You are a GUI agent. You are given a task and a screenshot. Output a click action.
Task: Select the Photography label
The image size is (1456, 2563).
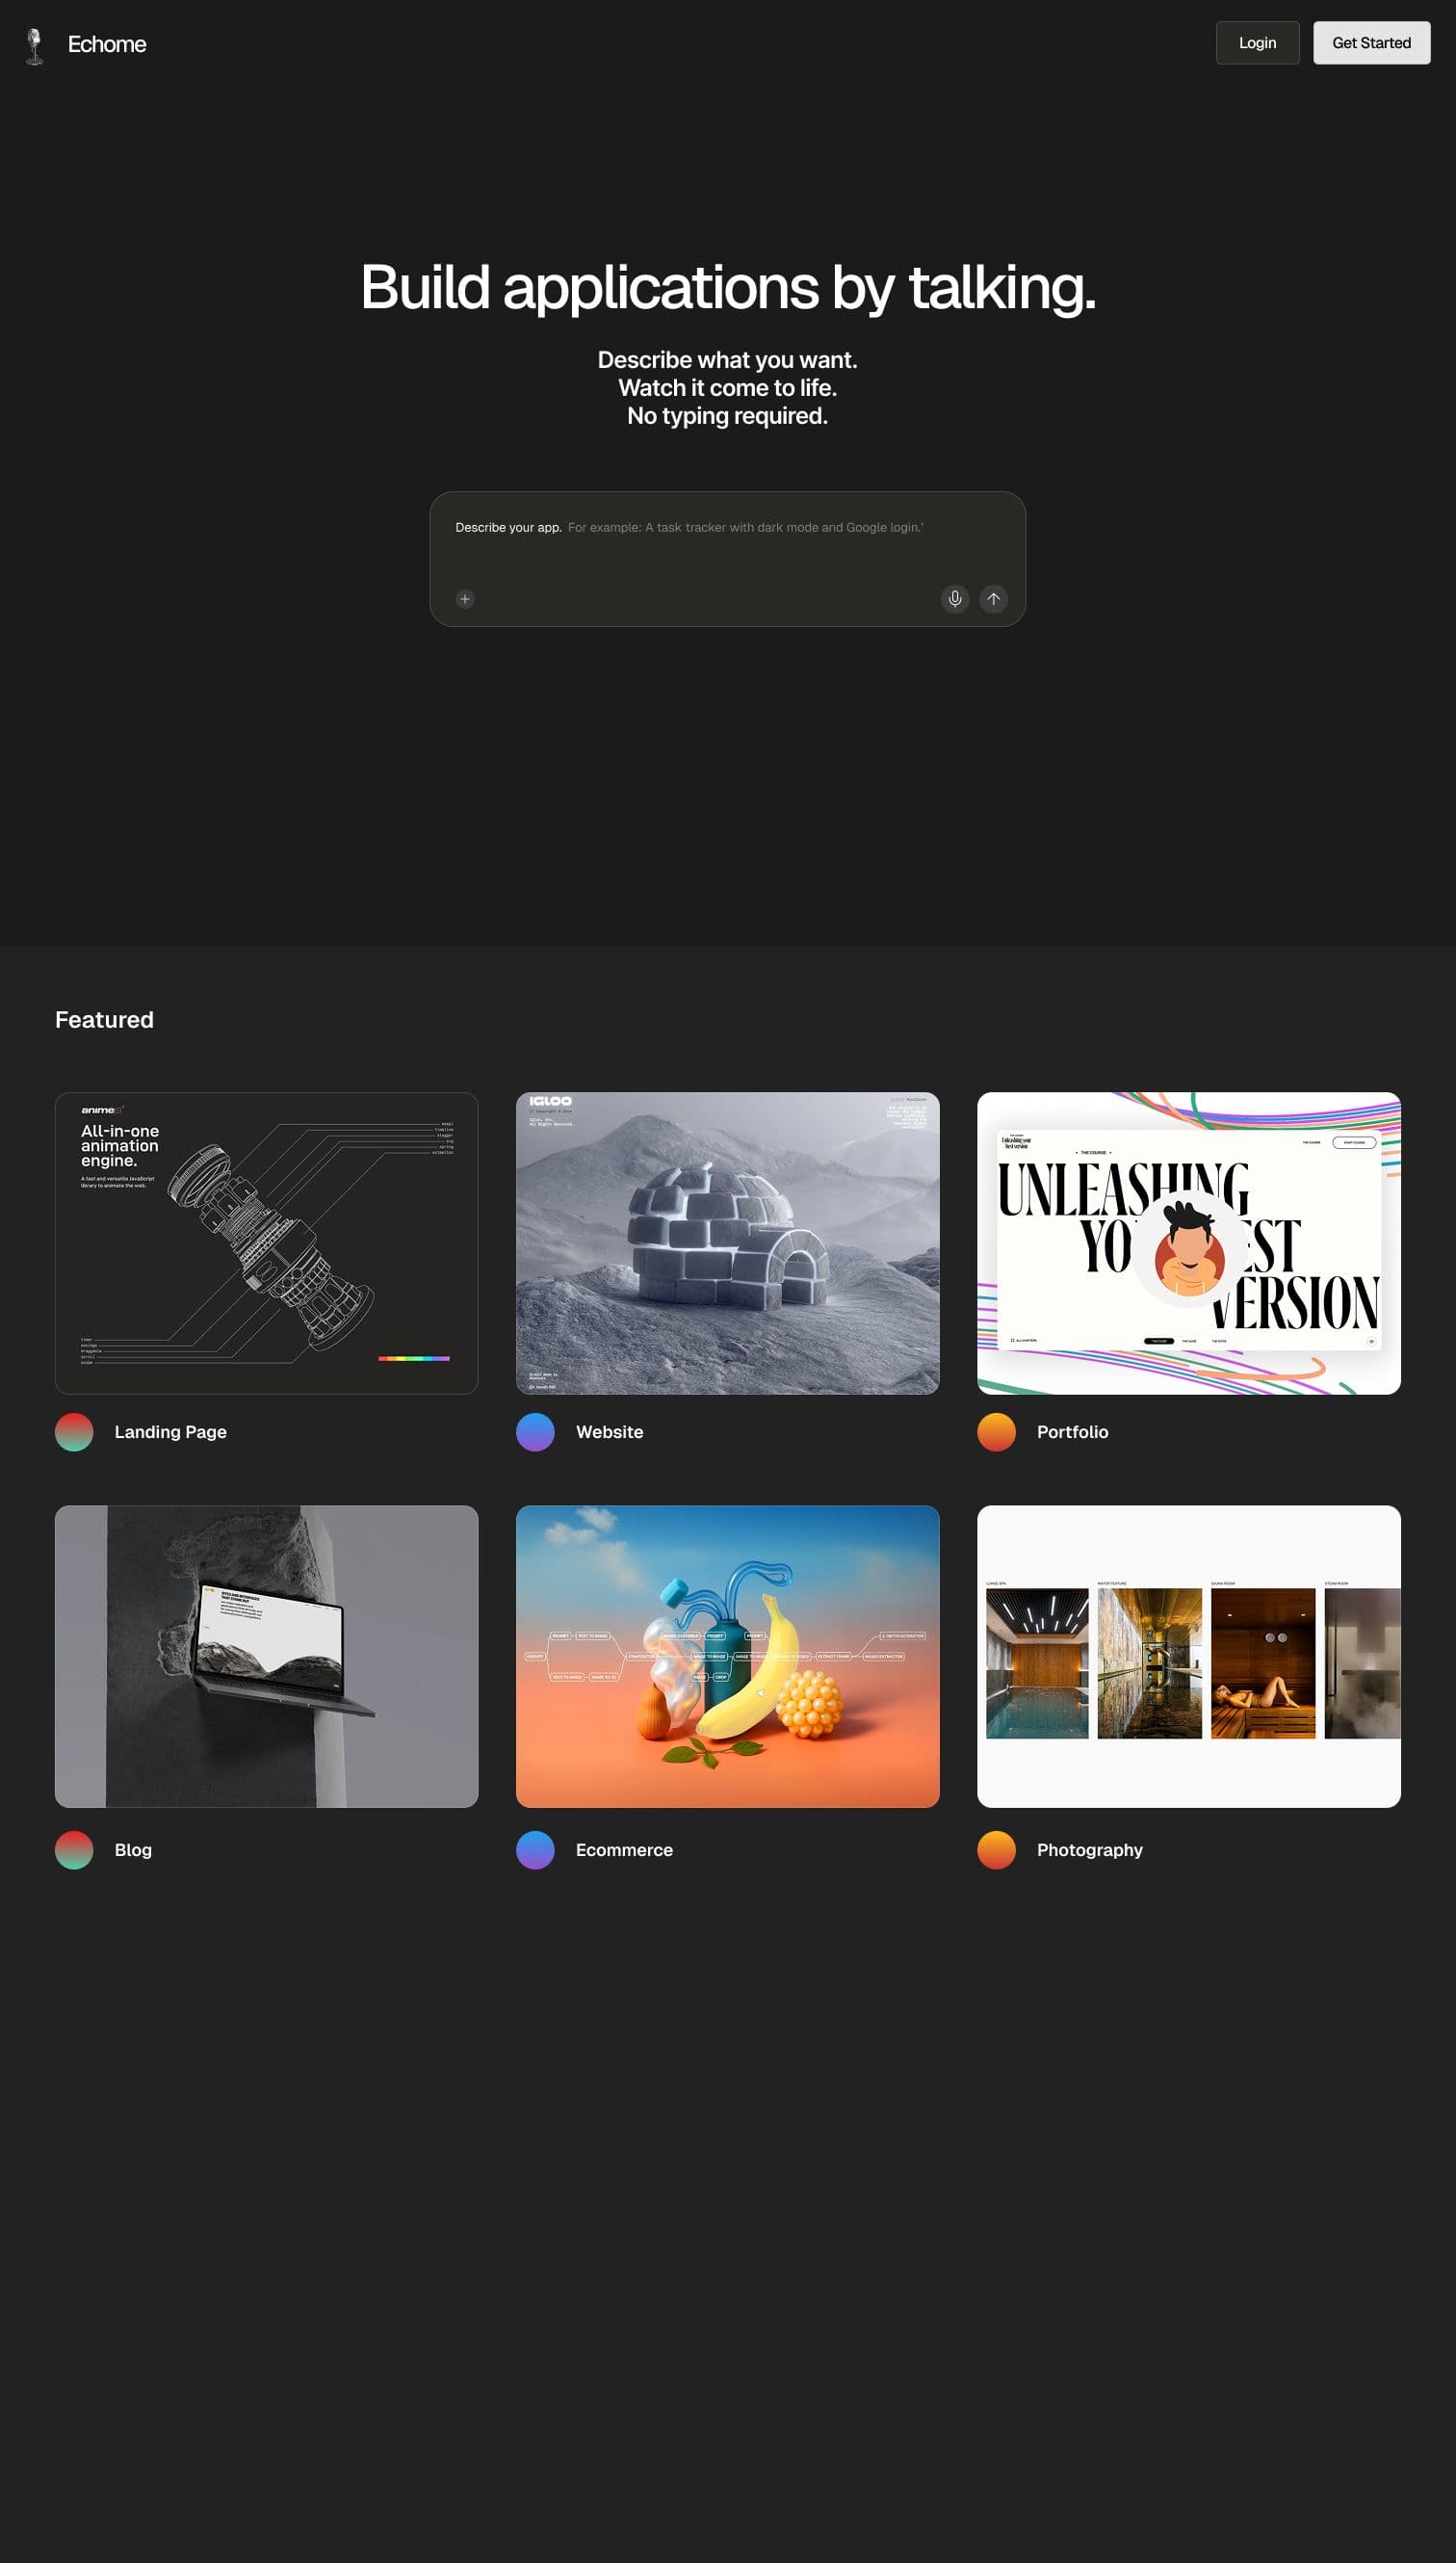pyautogui.click(x=1089, y=1850)
